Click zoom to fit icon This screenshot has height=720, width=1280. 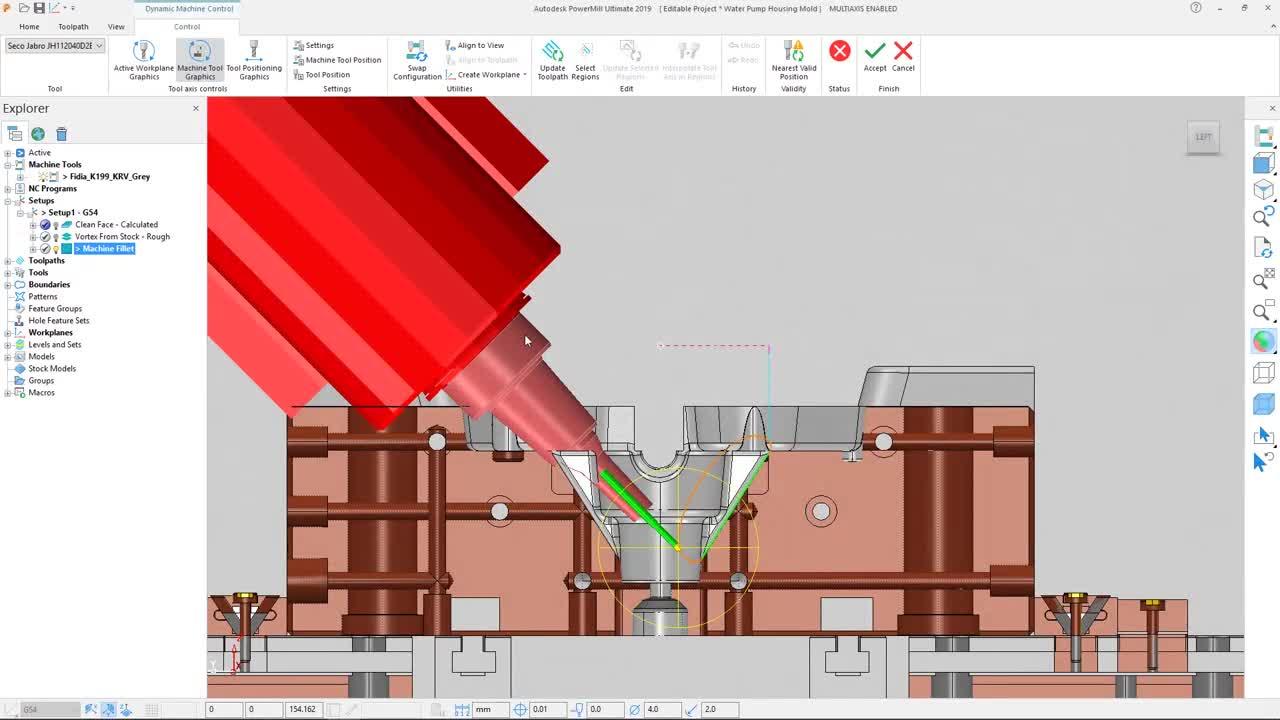click(x=1263, y=279)
